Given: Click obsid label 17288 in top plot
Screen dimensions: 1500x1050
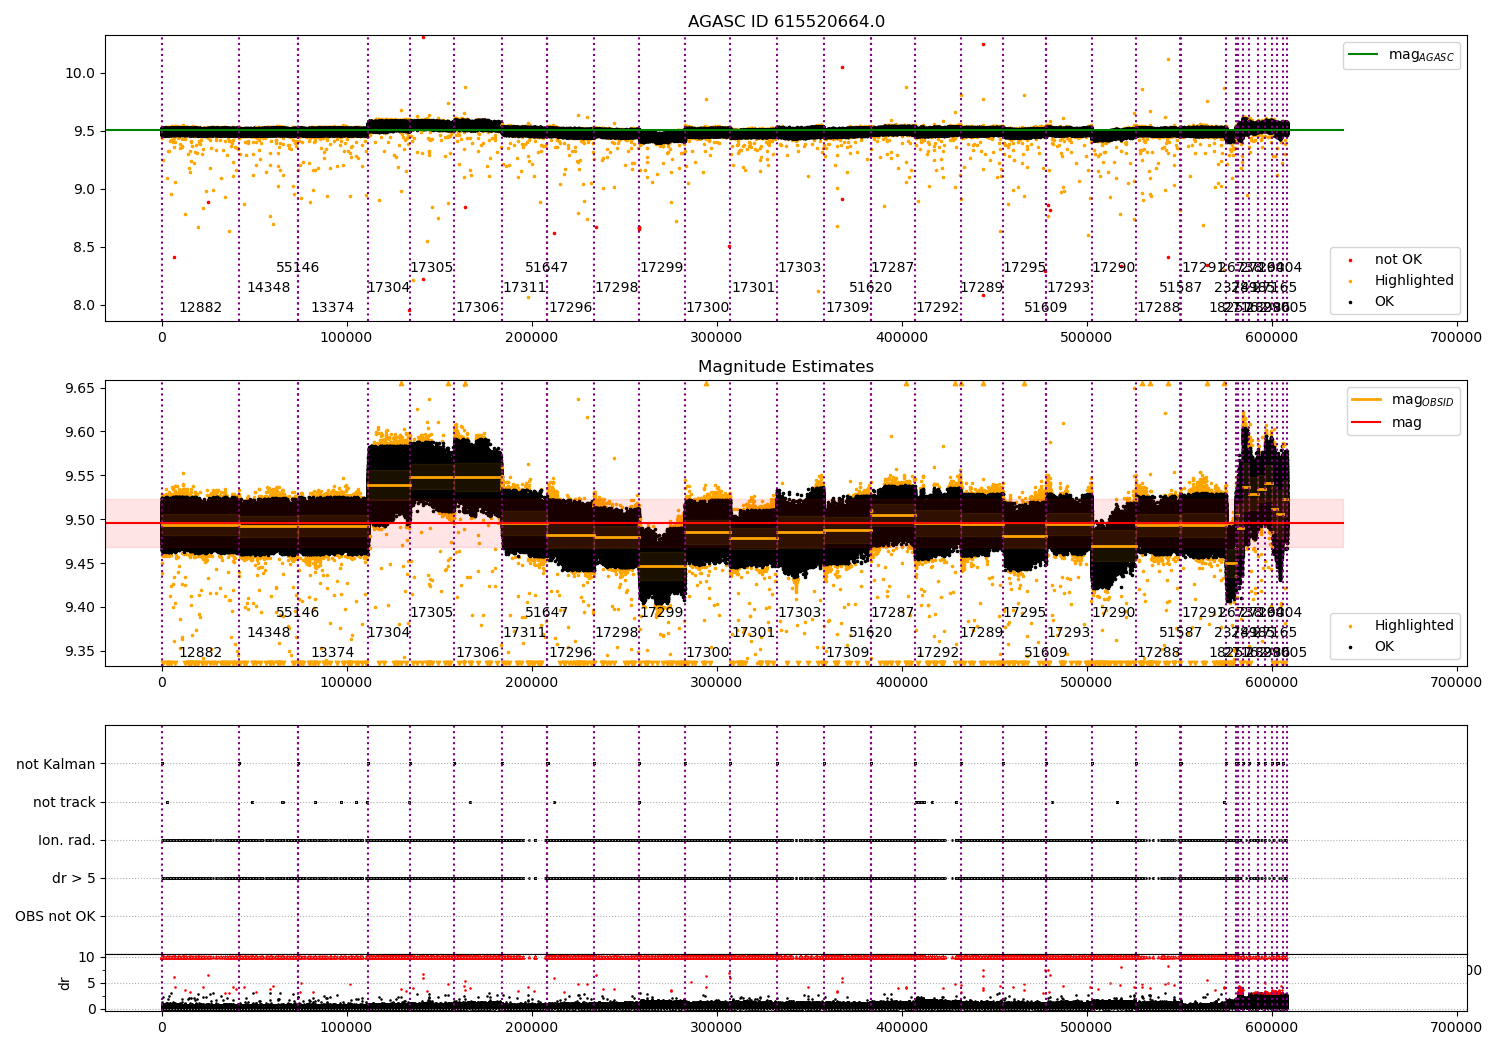Looking at the screenshot, I should [1159, 307].
